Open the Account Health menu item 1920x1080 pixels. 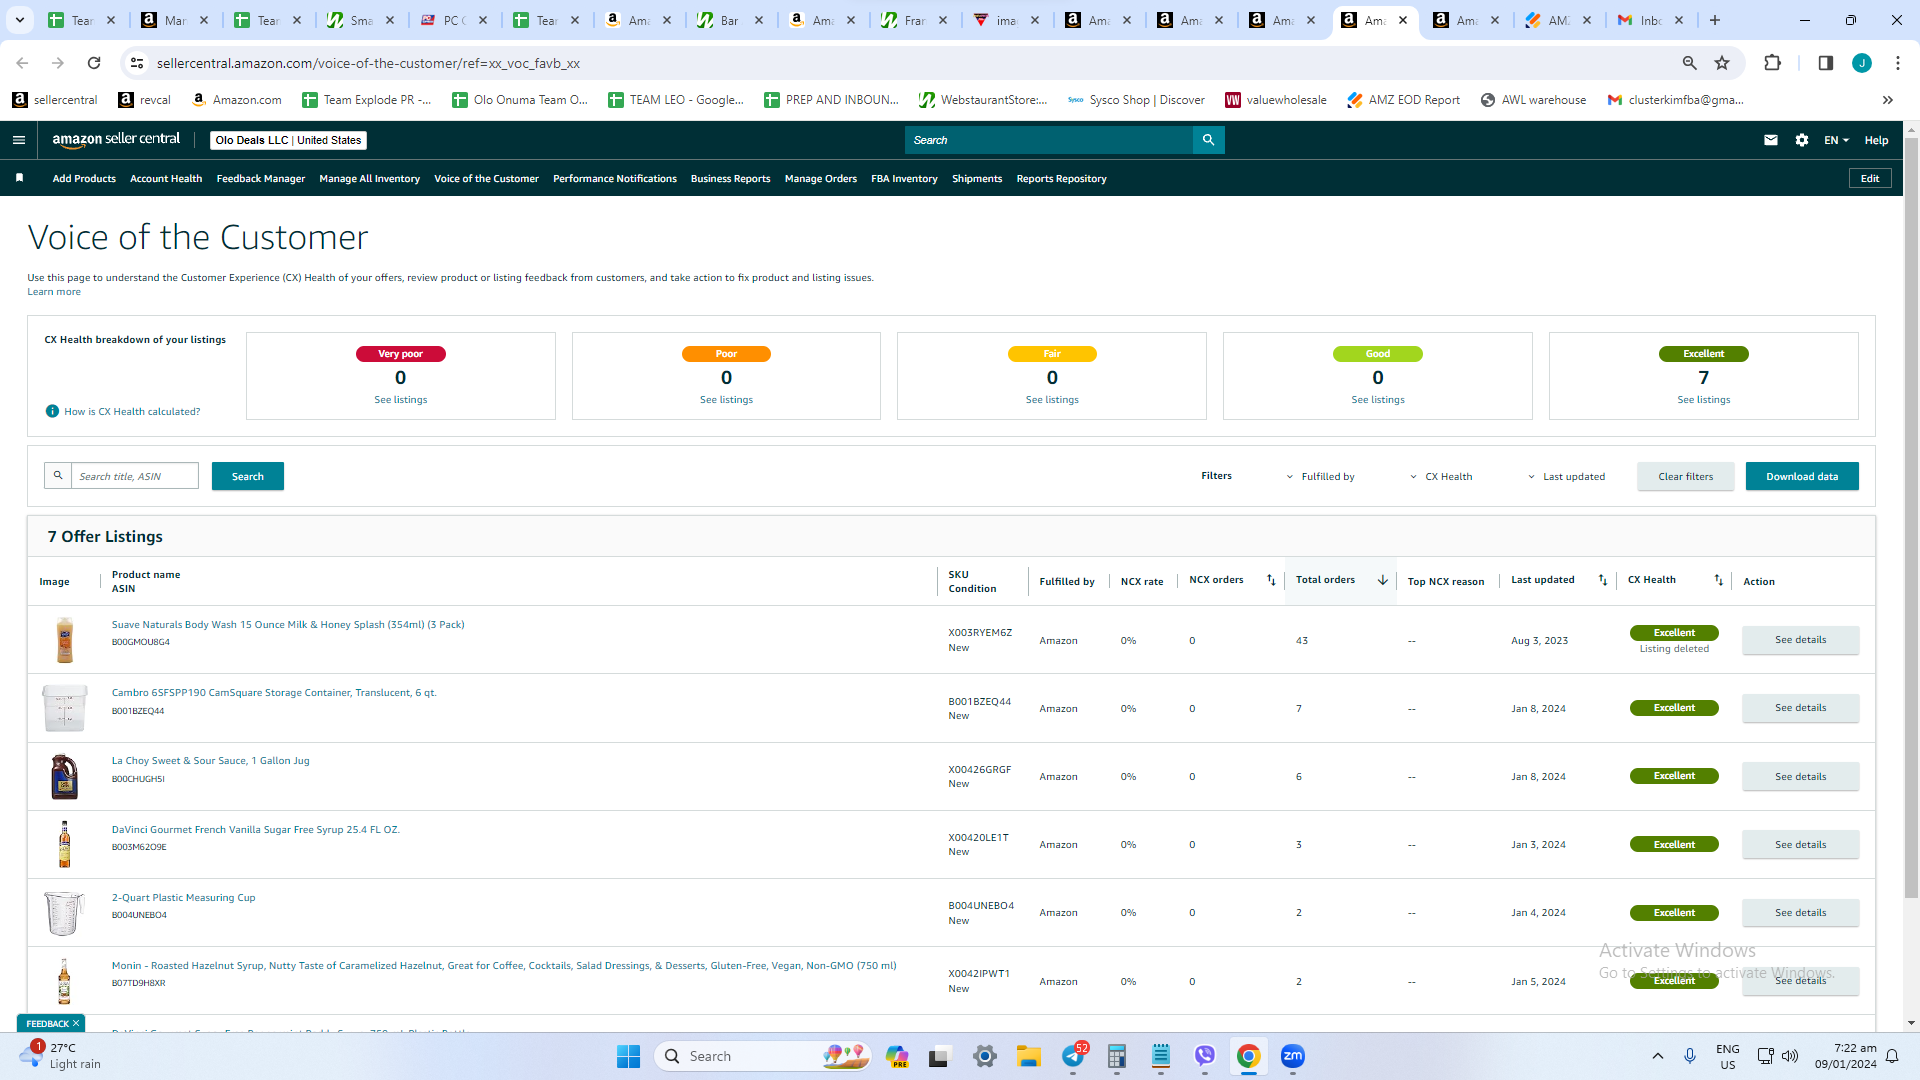click(x=166, y=179)
